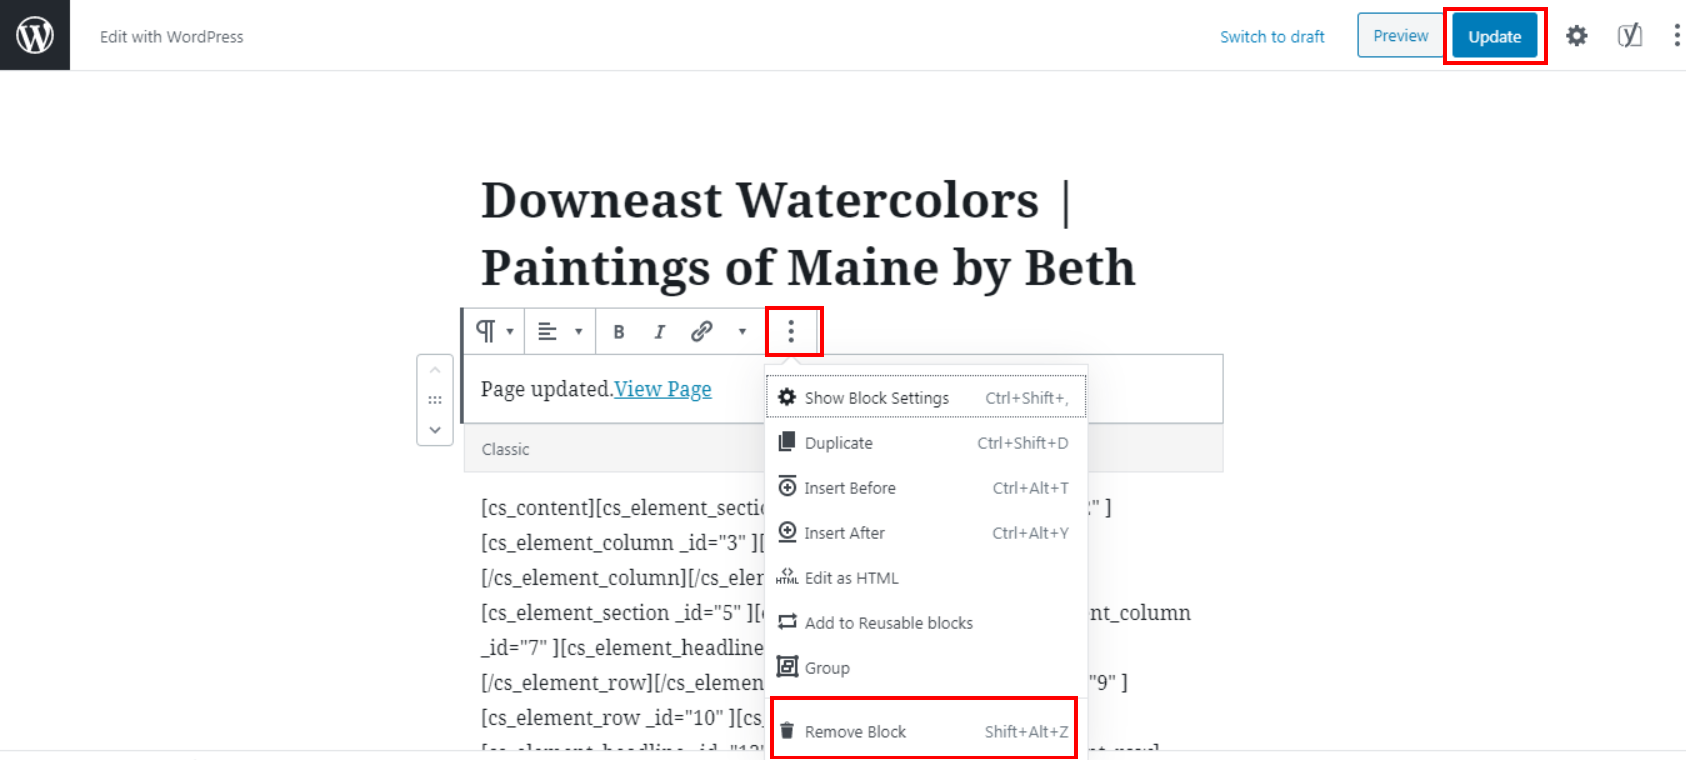
Task: Expand more rich text controls arrow
Action: pyautogui.click(x=742, y=332)
